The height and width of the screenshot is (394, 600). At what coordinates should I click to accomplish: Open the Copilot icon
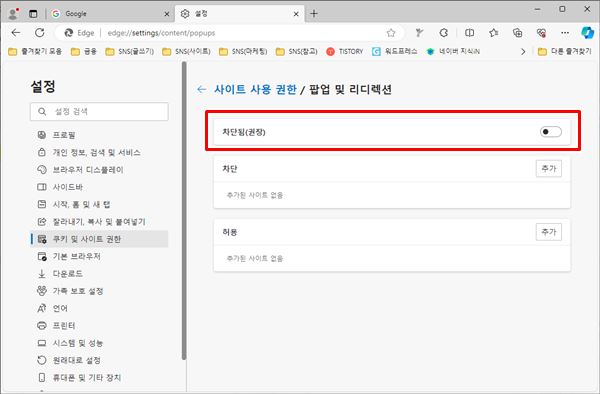(x=587, y=33)
